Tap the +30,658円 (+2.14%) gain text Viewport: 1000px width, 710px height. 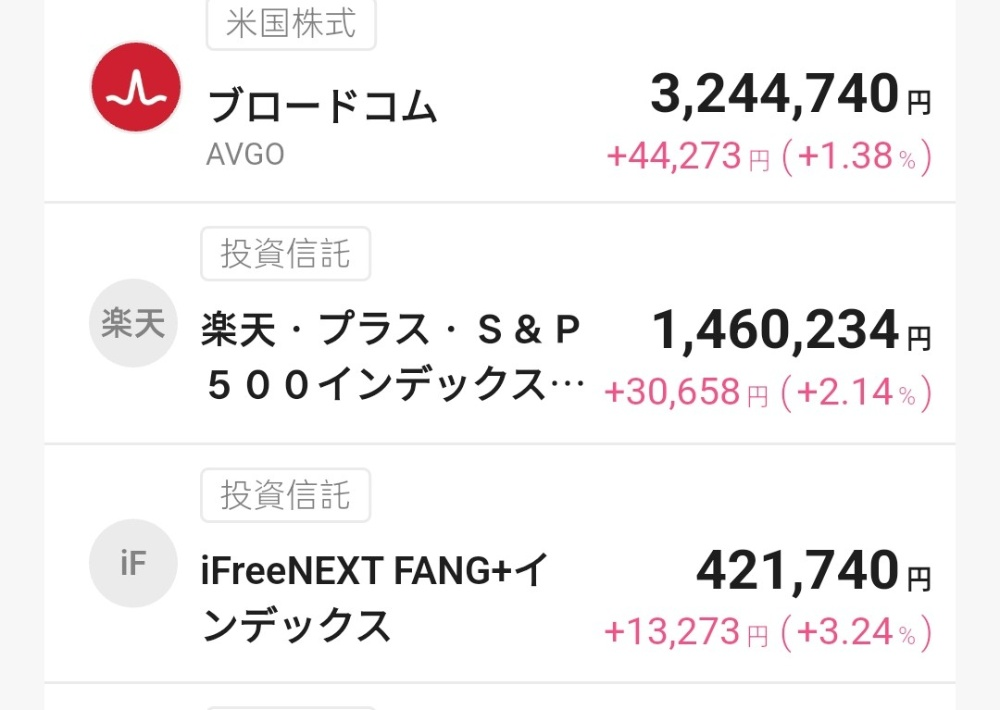768,392
